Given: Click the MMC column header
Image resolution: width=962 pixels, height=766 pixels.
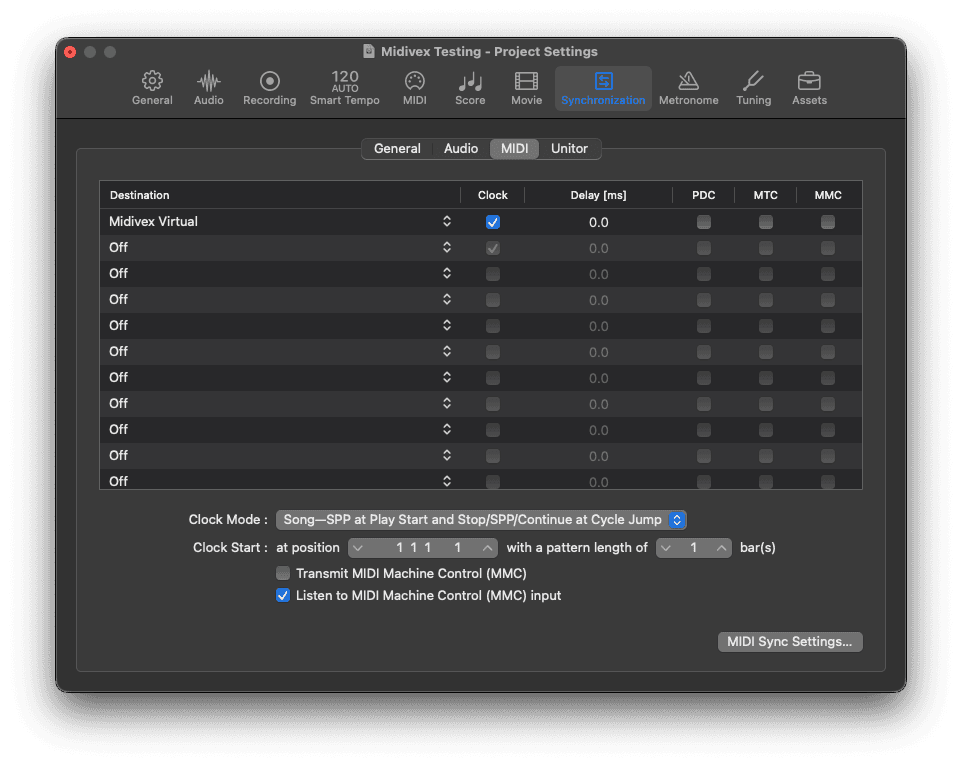Looking at the screenshot, I should [x=828, y=195].
